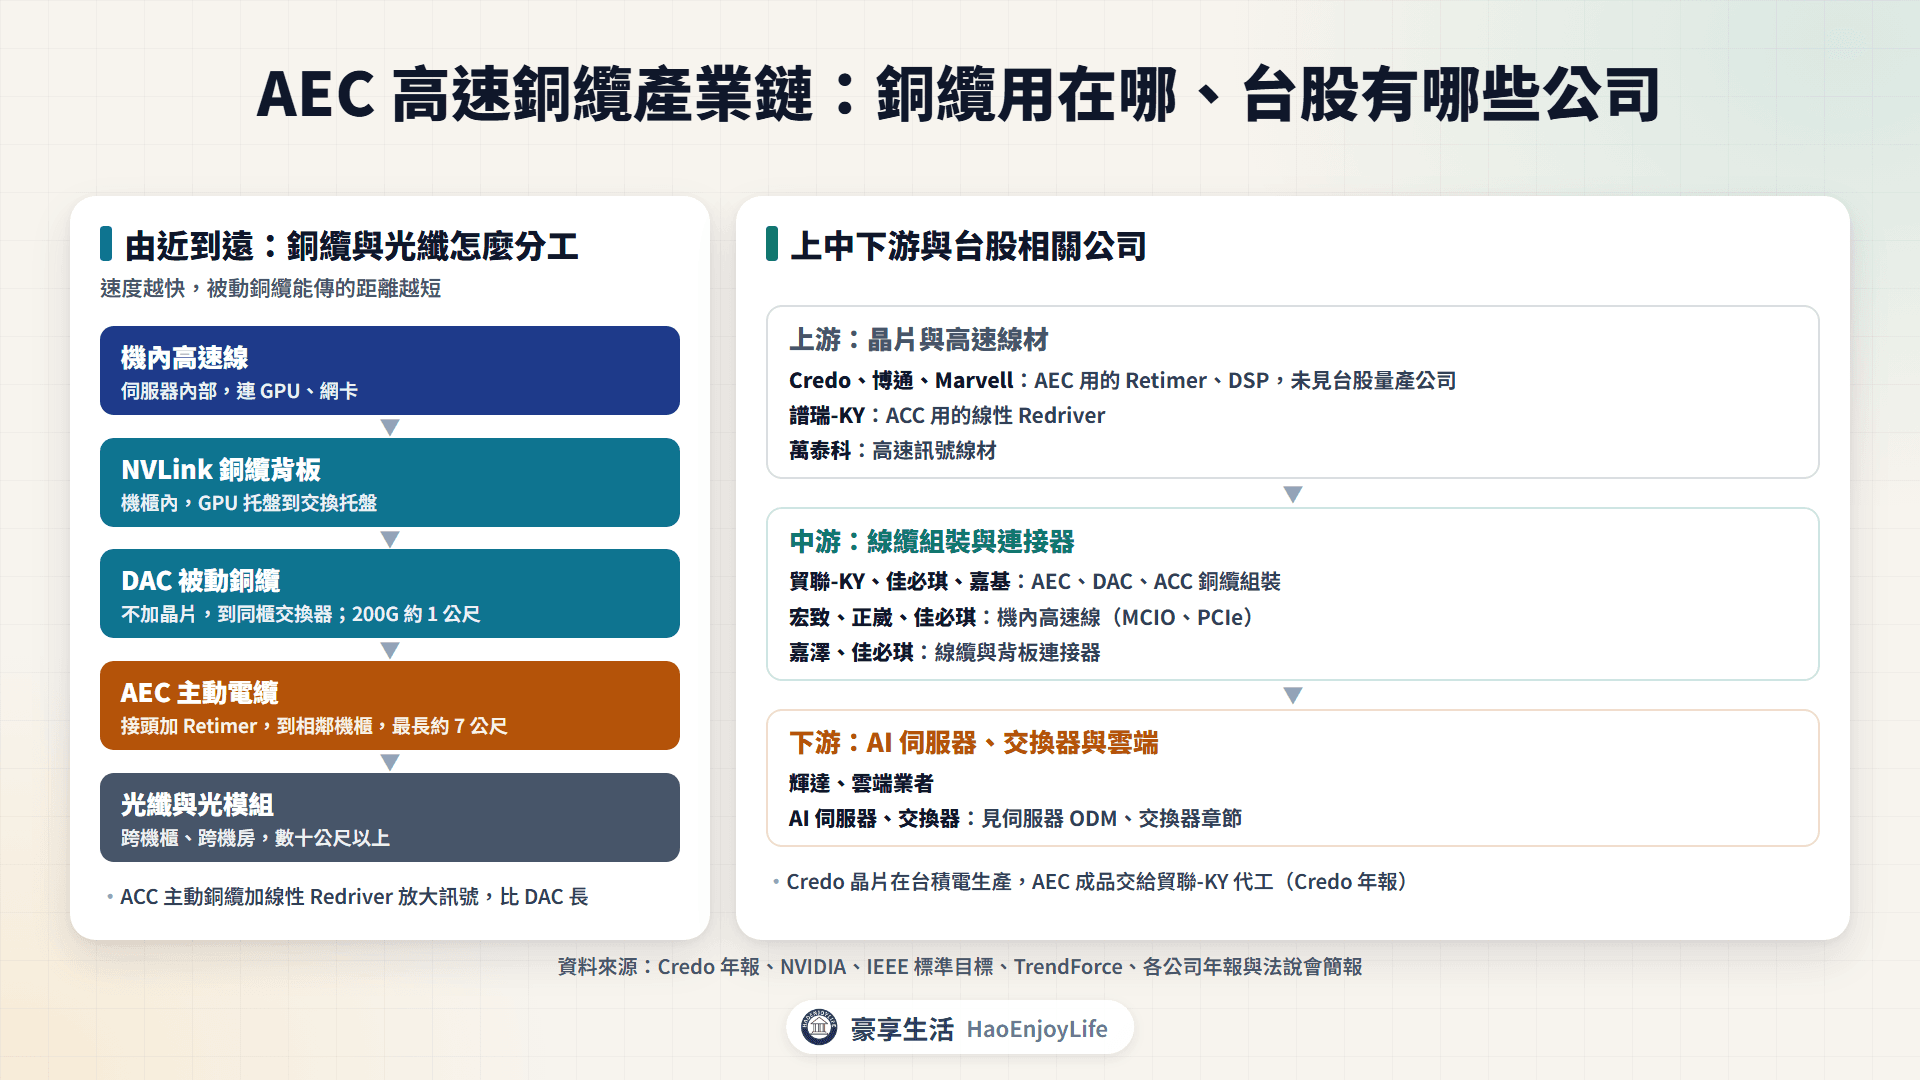The height and width of the screenshot is (1080, 1920).
Task: Select the orange AEC 主動電纜 card
Action: [x=390, y=705]
